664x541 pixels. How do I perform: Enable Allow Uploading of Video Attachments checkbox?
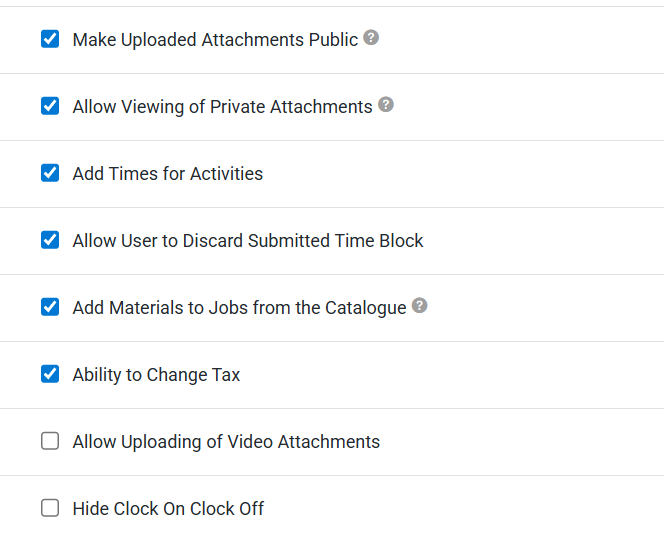pos(50,441)
